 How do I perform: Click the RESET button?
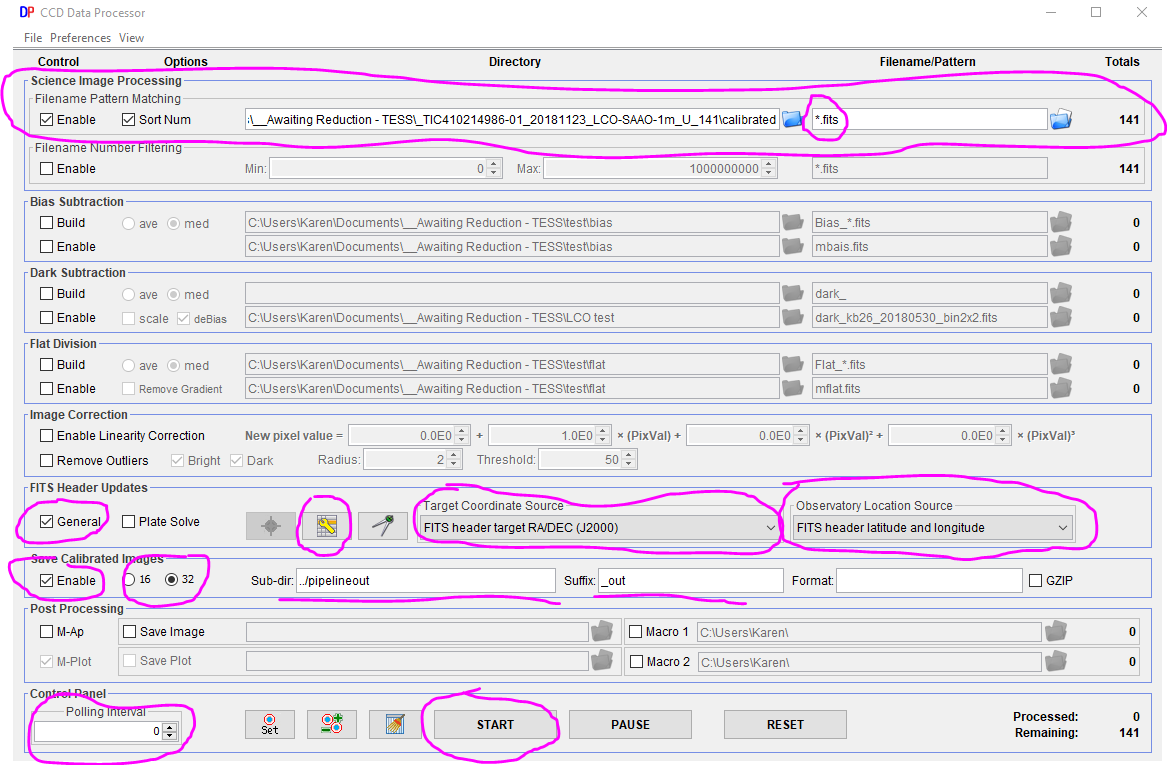pyautogui.click(x=785, y=724)
